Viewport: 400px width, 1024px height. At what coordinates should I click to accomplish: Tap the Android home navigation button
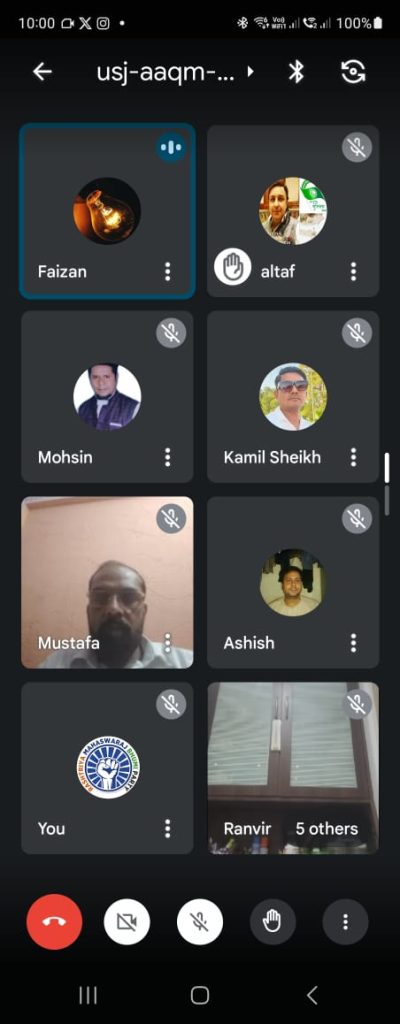coord(200,995)
